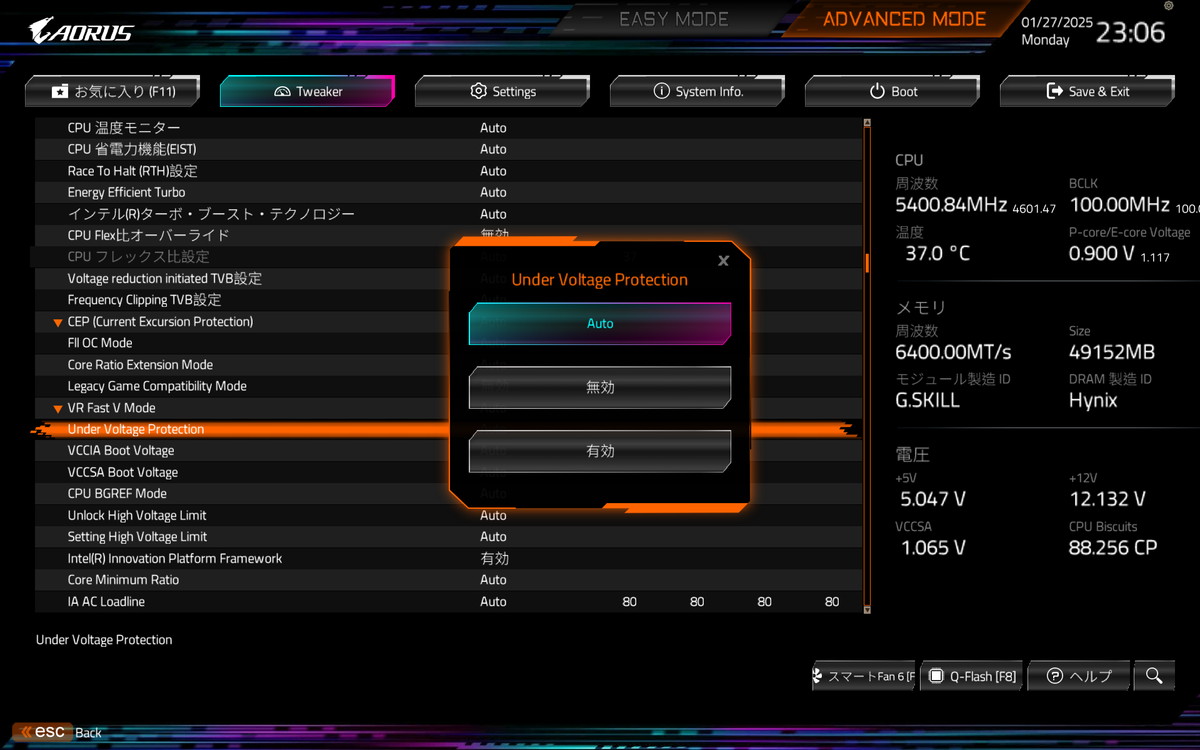This screenshot has height=750, width=1200.
Task: Open the ヘルプ help screen
Action: (1079, 676)
